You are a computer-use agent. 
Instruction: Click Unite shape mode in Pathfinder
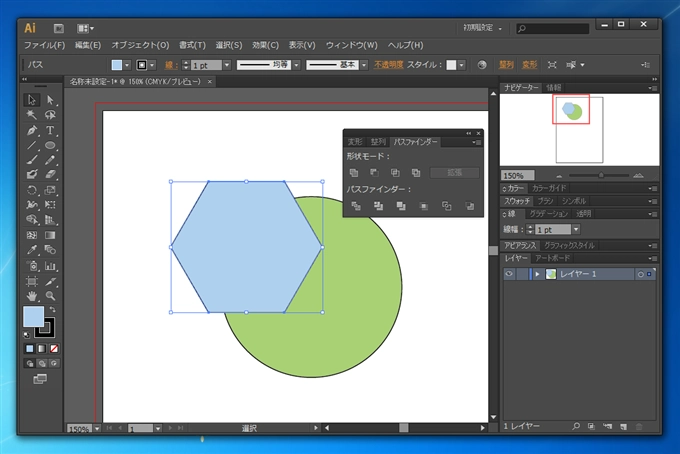click(354, 173)
